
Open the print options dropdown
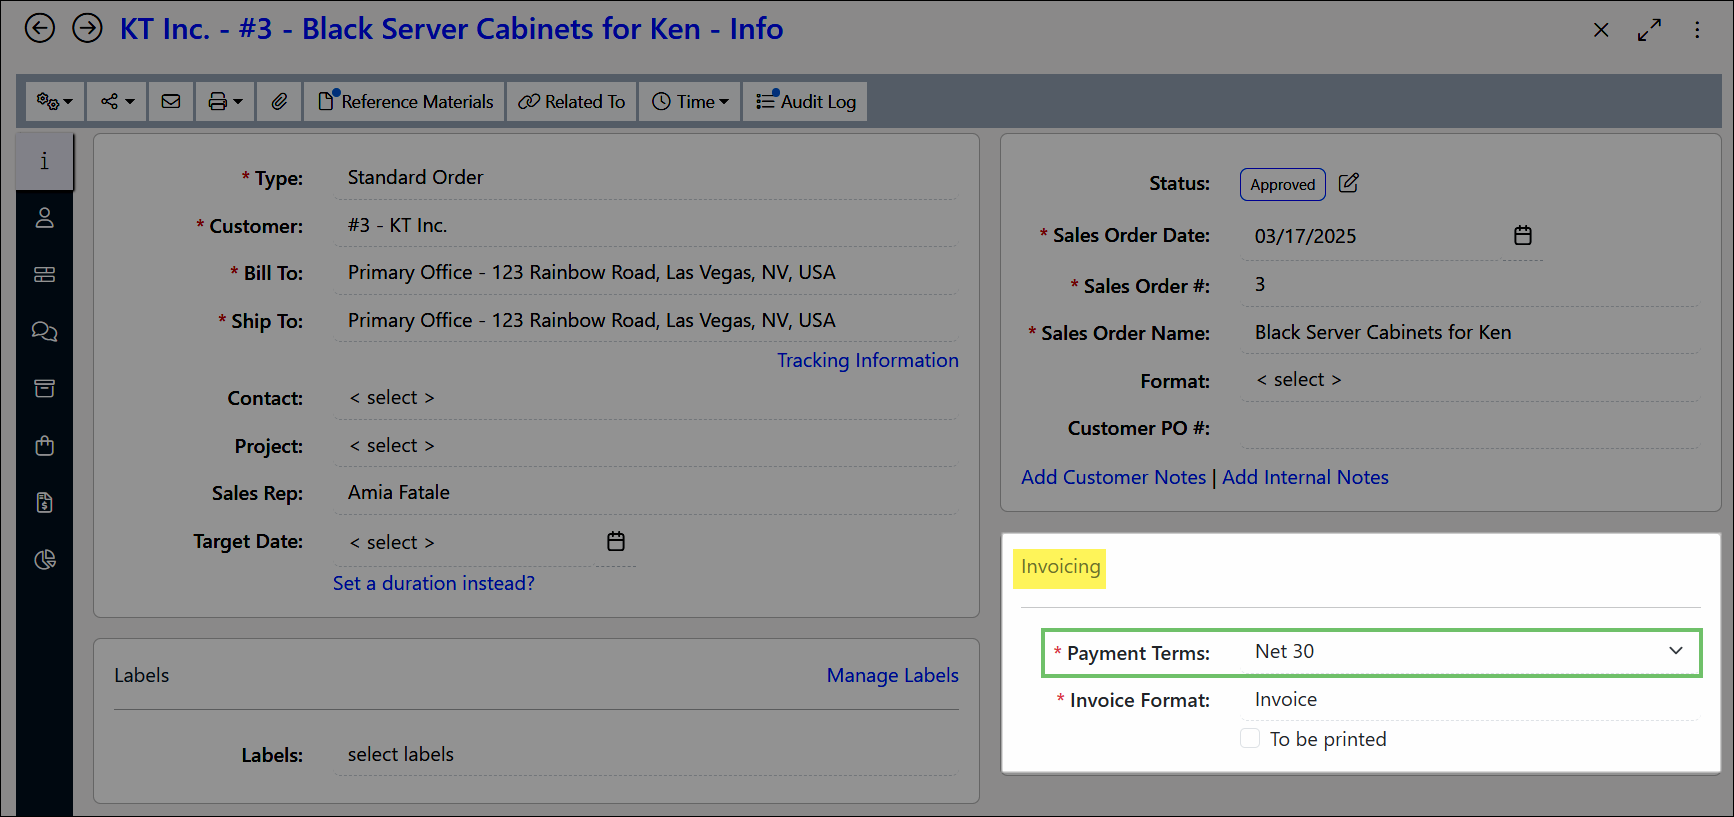(x=225, y=101)
